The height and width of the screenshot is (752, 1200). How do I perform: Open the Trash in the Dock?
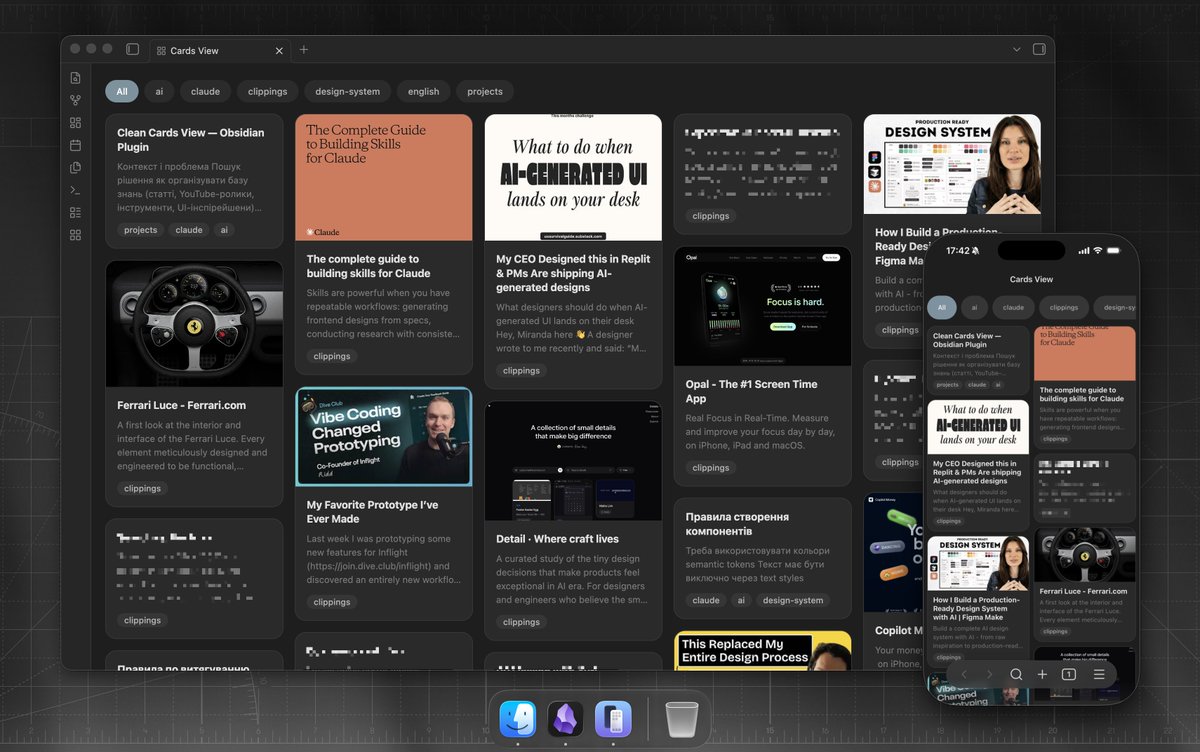click(x=681, y=719)
